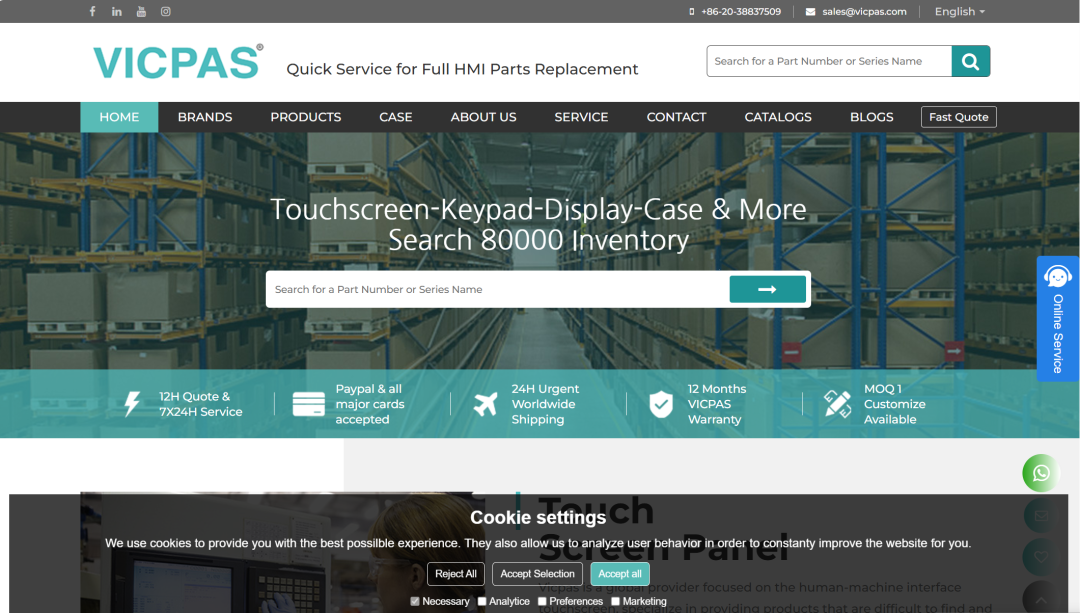Click the airplane shipping icon
Viewport: 1080px width, 613px height.
(486, 404)
